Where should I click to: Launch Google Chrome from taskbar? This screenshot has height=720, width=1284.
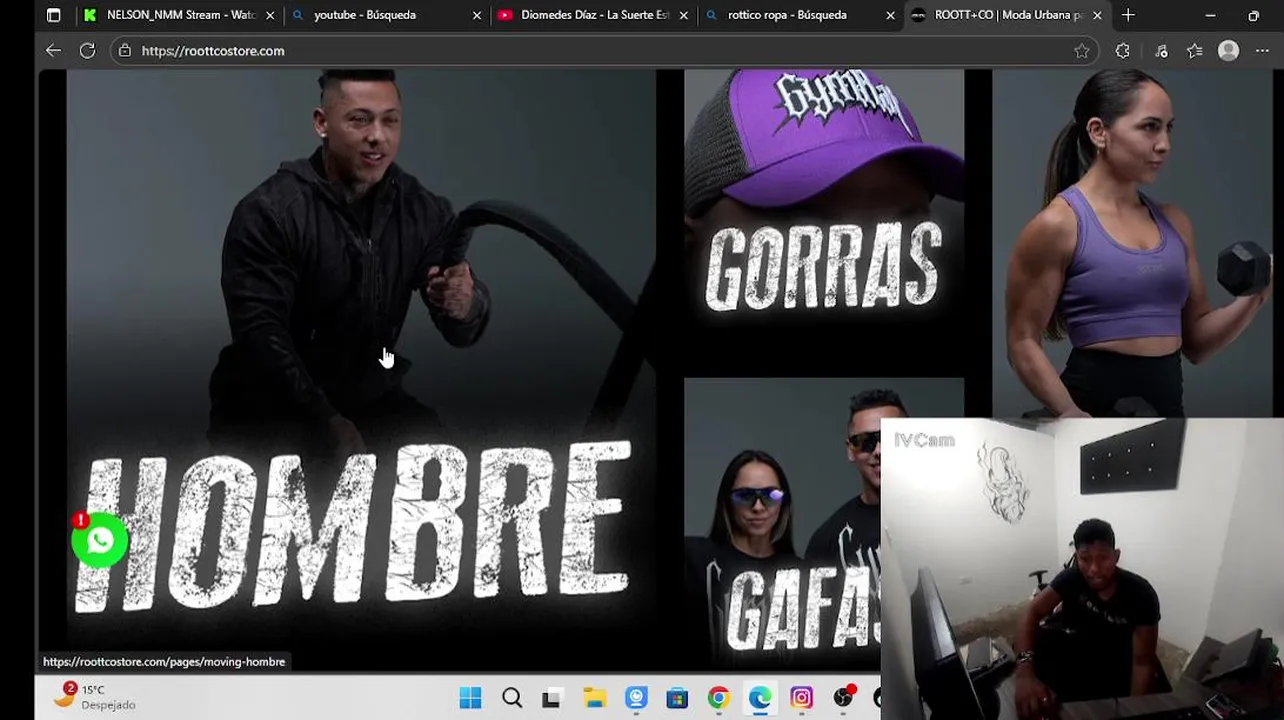pos(718,698)
